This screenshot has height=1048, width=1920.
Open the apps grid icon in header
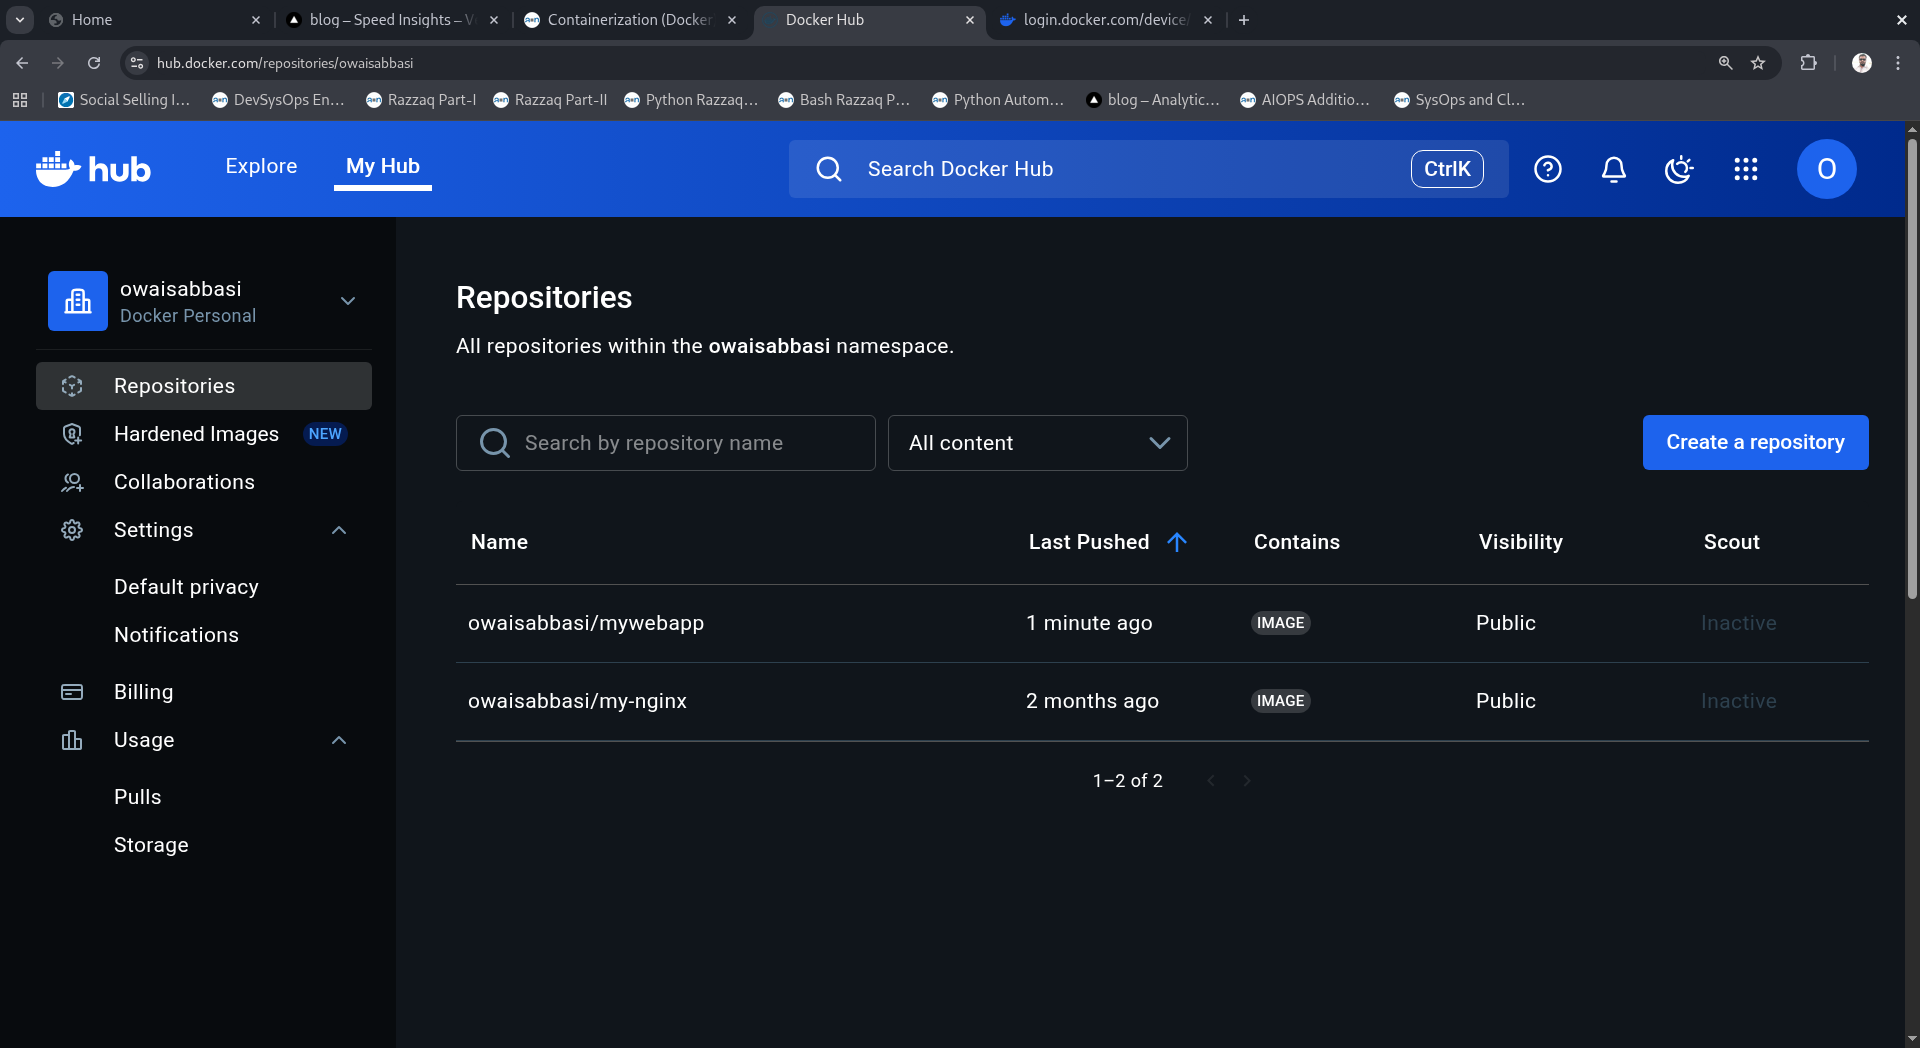point(1745,169)
